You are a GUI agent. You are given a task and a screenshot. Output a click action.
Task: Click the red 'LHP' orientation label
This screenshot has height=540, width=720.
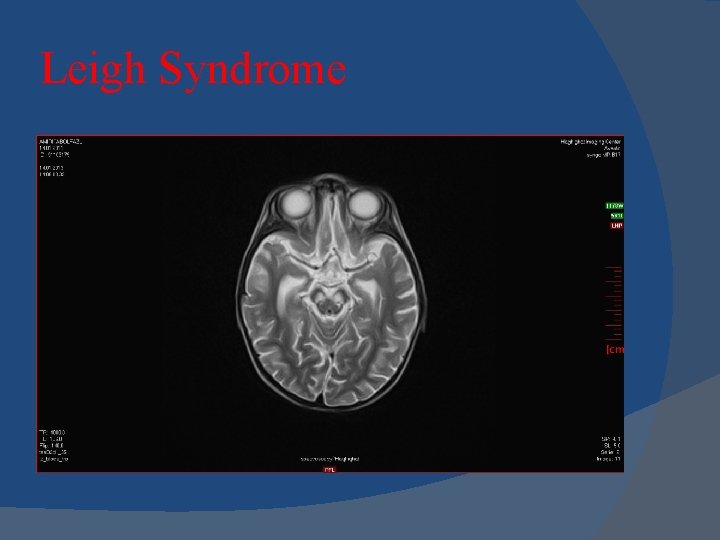616,225
